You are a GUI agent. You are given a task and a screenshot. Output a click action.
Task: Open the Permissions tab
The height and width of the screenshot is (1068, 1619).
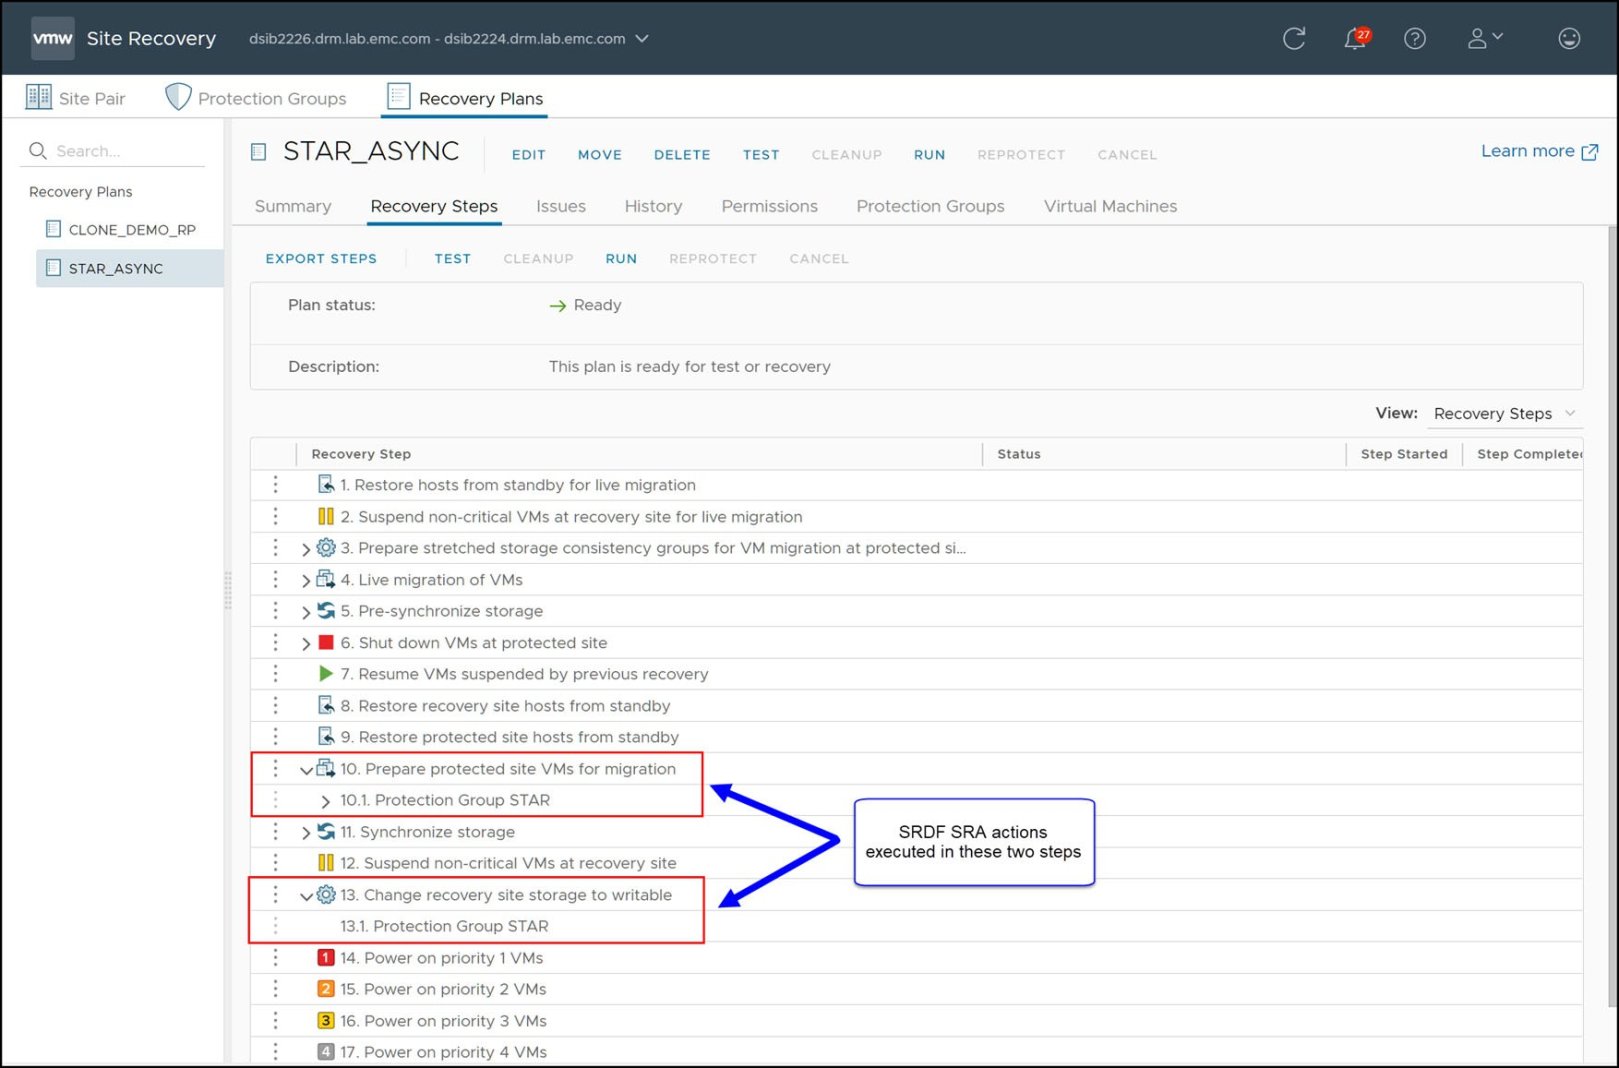click(x=769, y=206)
